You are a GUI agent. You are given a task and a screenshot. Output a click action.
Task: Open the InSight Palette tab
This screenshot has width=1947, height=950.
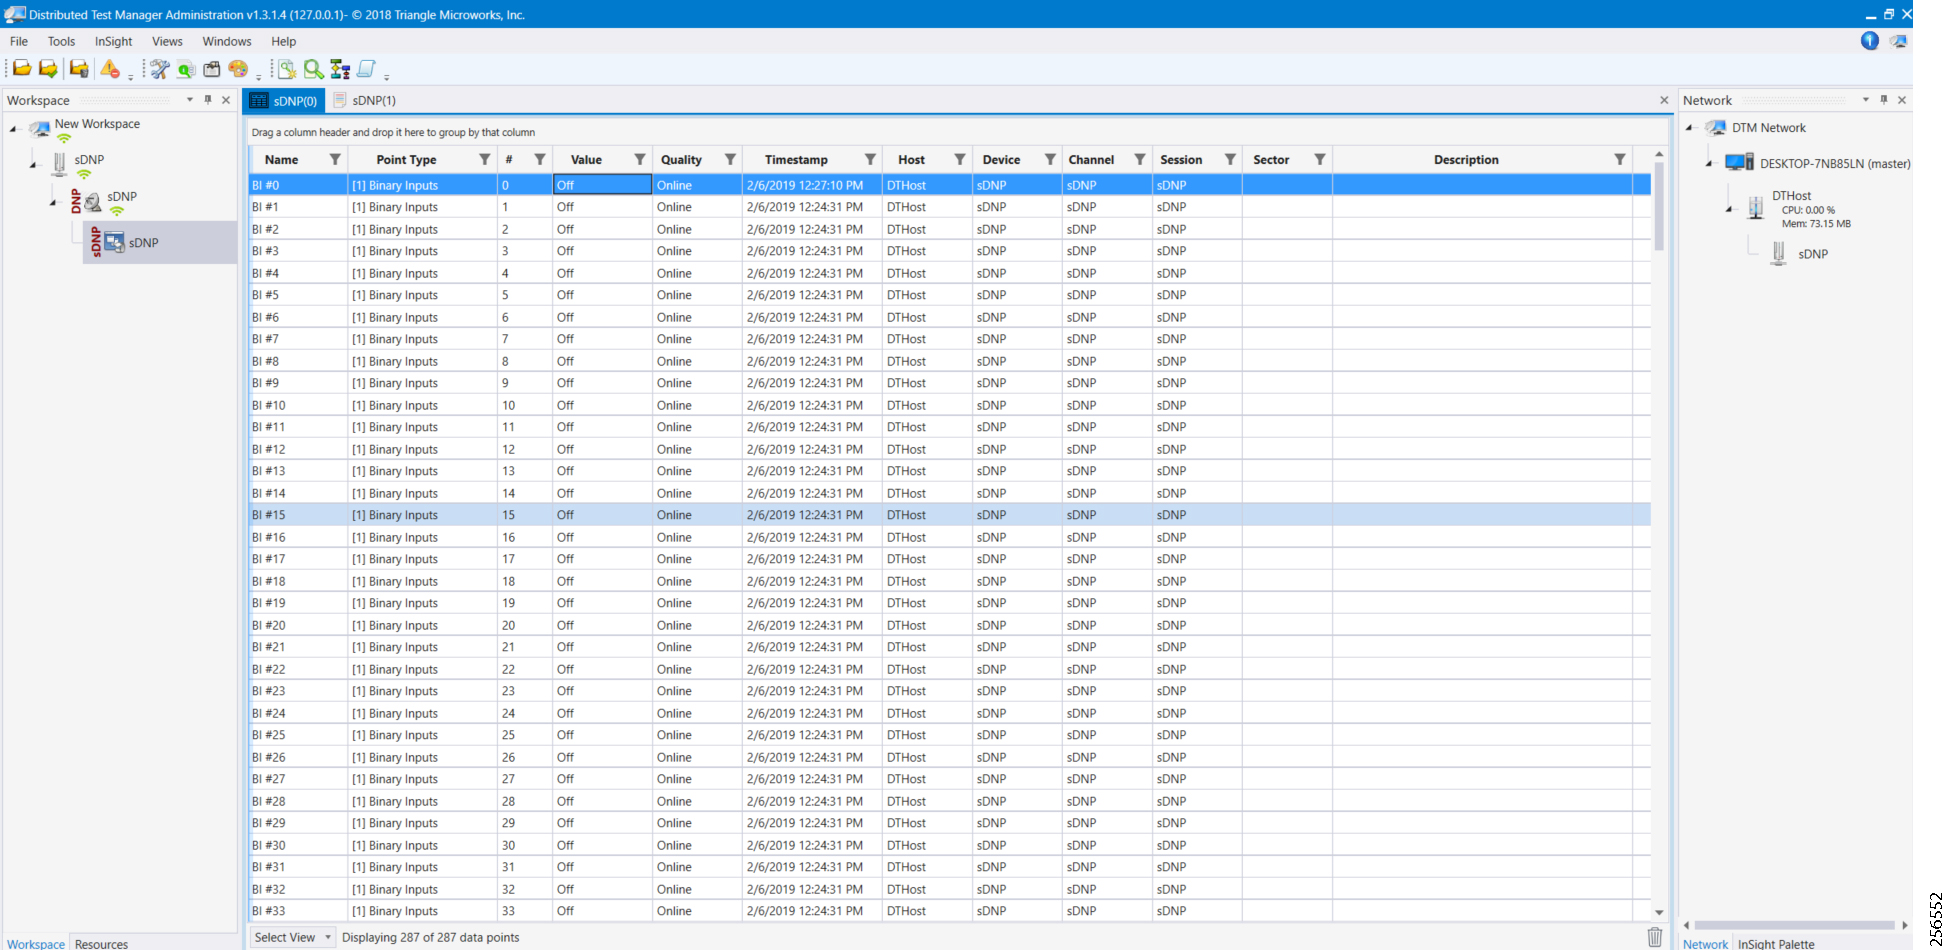(1776, 943)
